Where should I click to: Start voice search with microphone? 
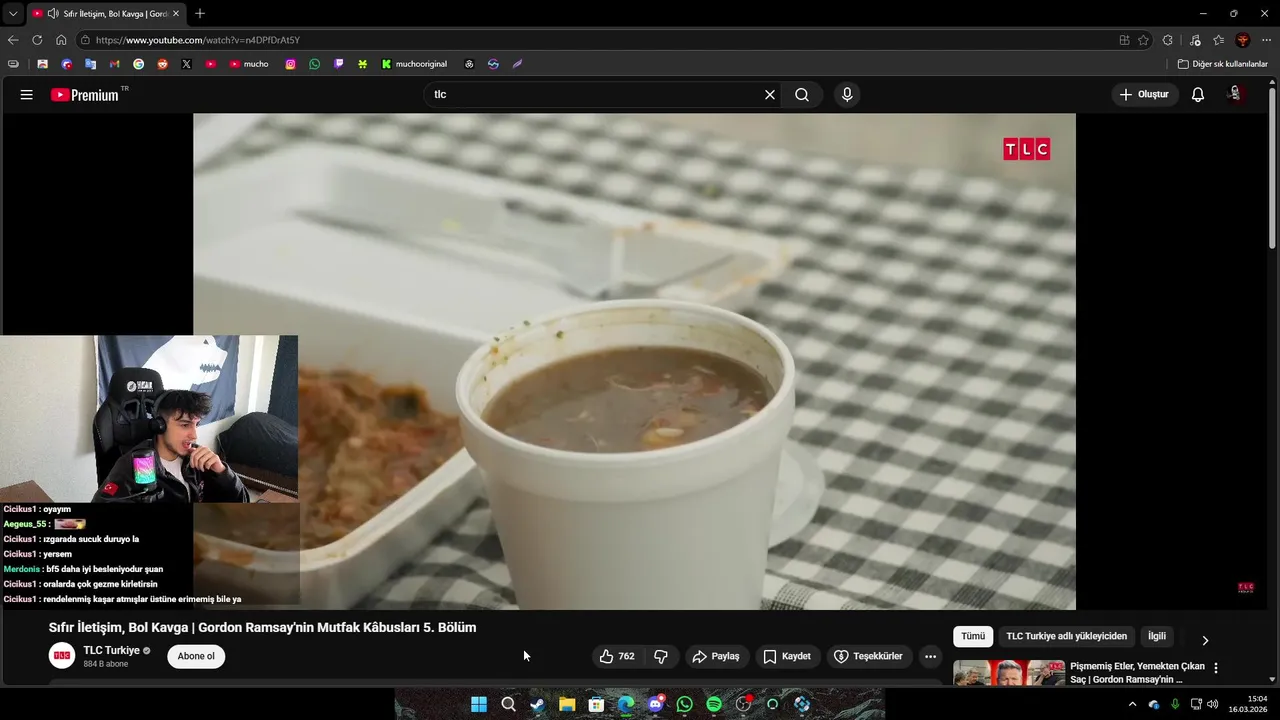(847, 95)
